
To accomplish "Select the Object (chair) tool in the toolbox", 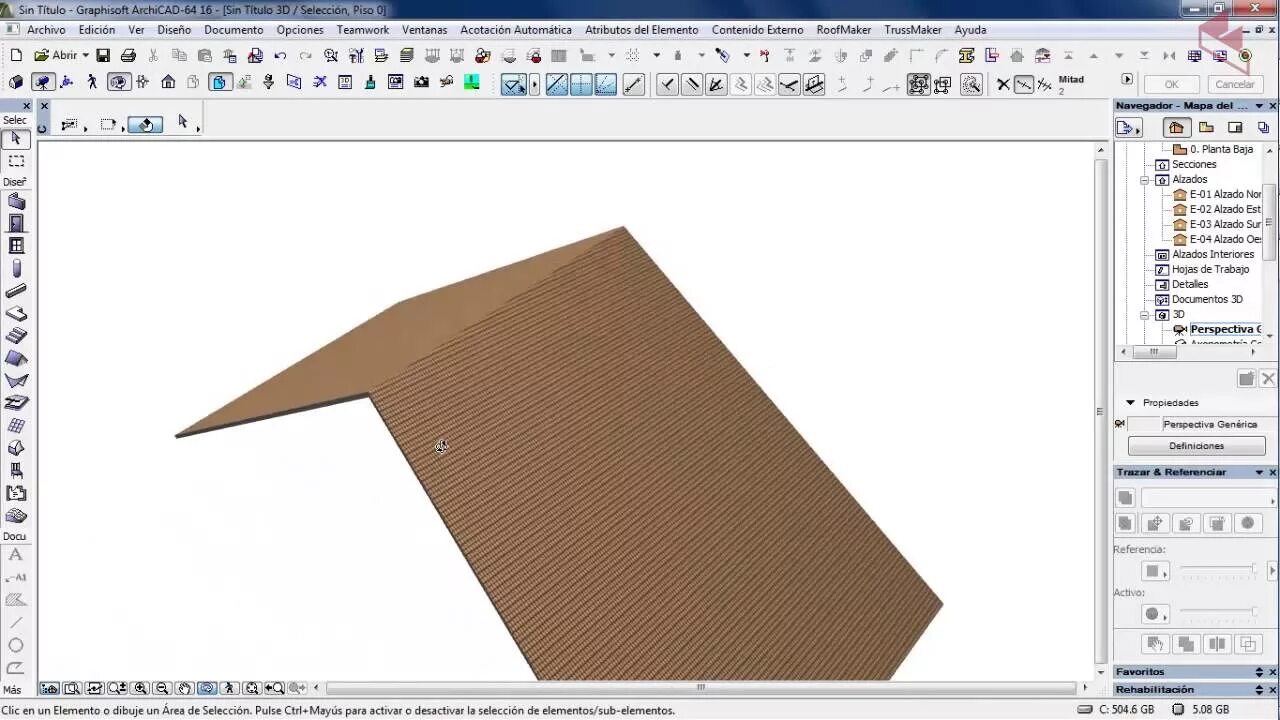I will point(16,470).
